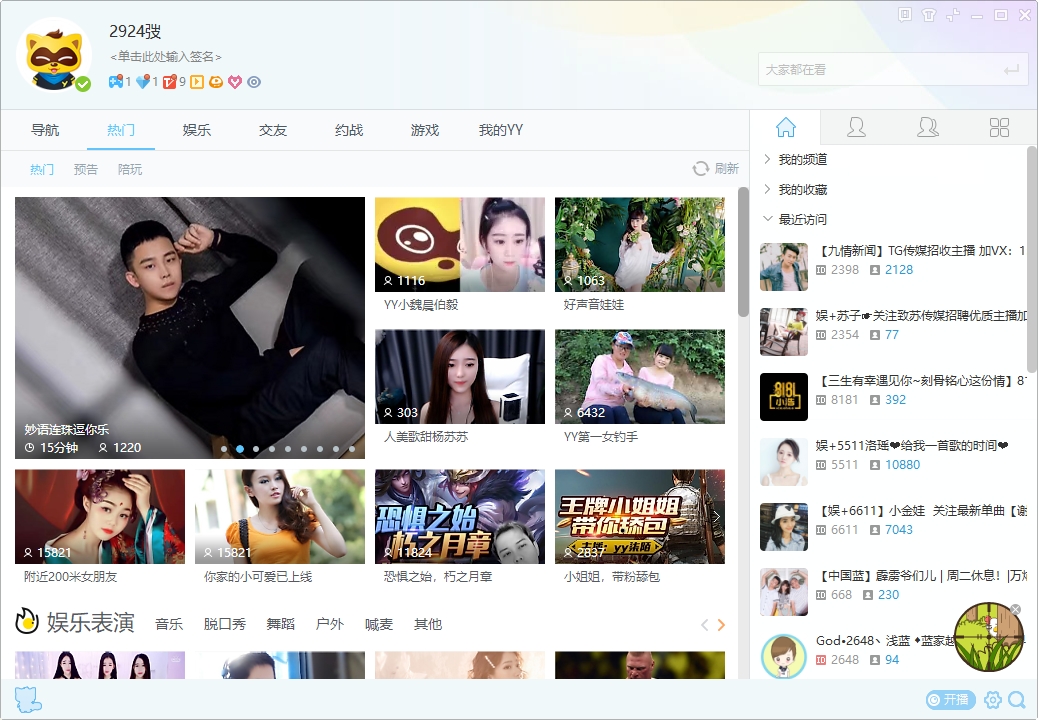Open the orange mascot face badge icon
This screenshot has height=720, width=1038.
tap(216, 81)
